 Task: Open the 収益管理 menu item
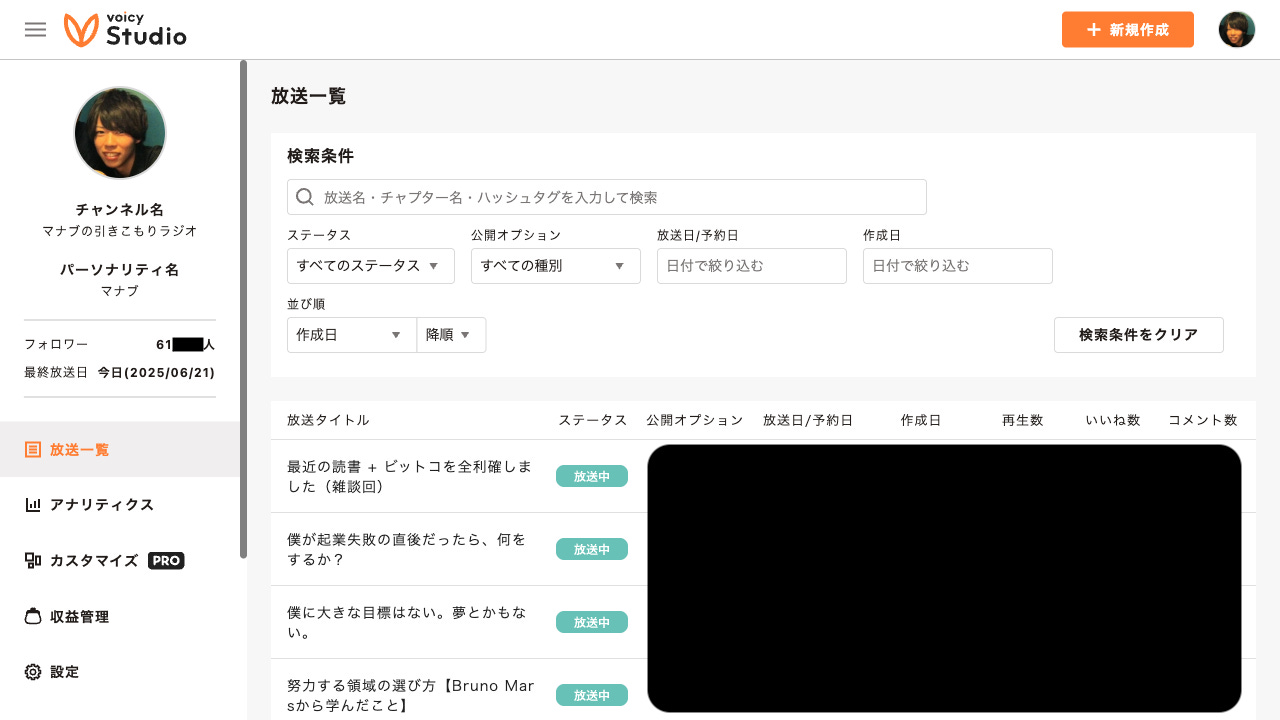(x=120, y=617)
